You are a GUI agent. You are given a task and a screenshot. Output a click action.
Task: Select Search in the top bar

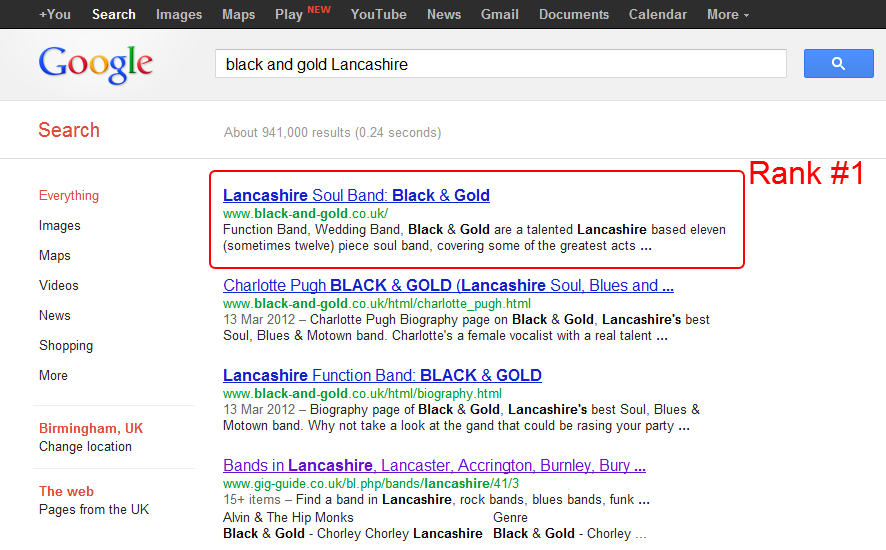coord(114,14)
